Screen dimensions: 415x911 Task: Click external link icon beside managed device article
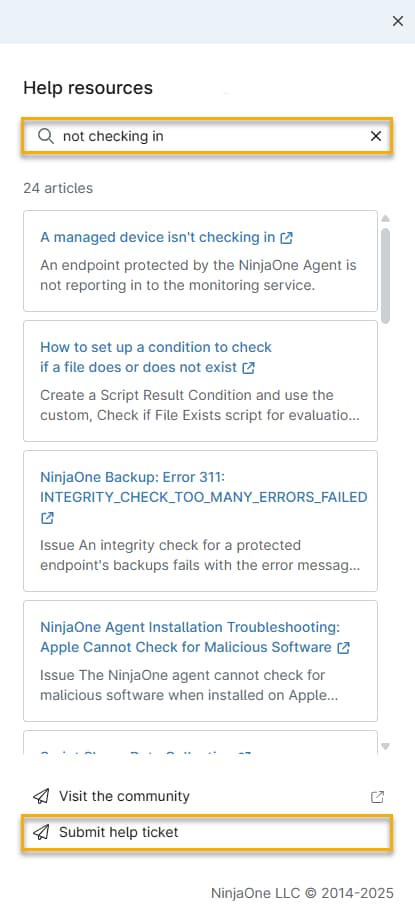(x=287, y=237)
